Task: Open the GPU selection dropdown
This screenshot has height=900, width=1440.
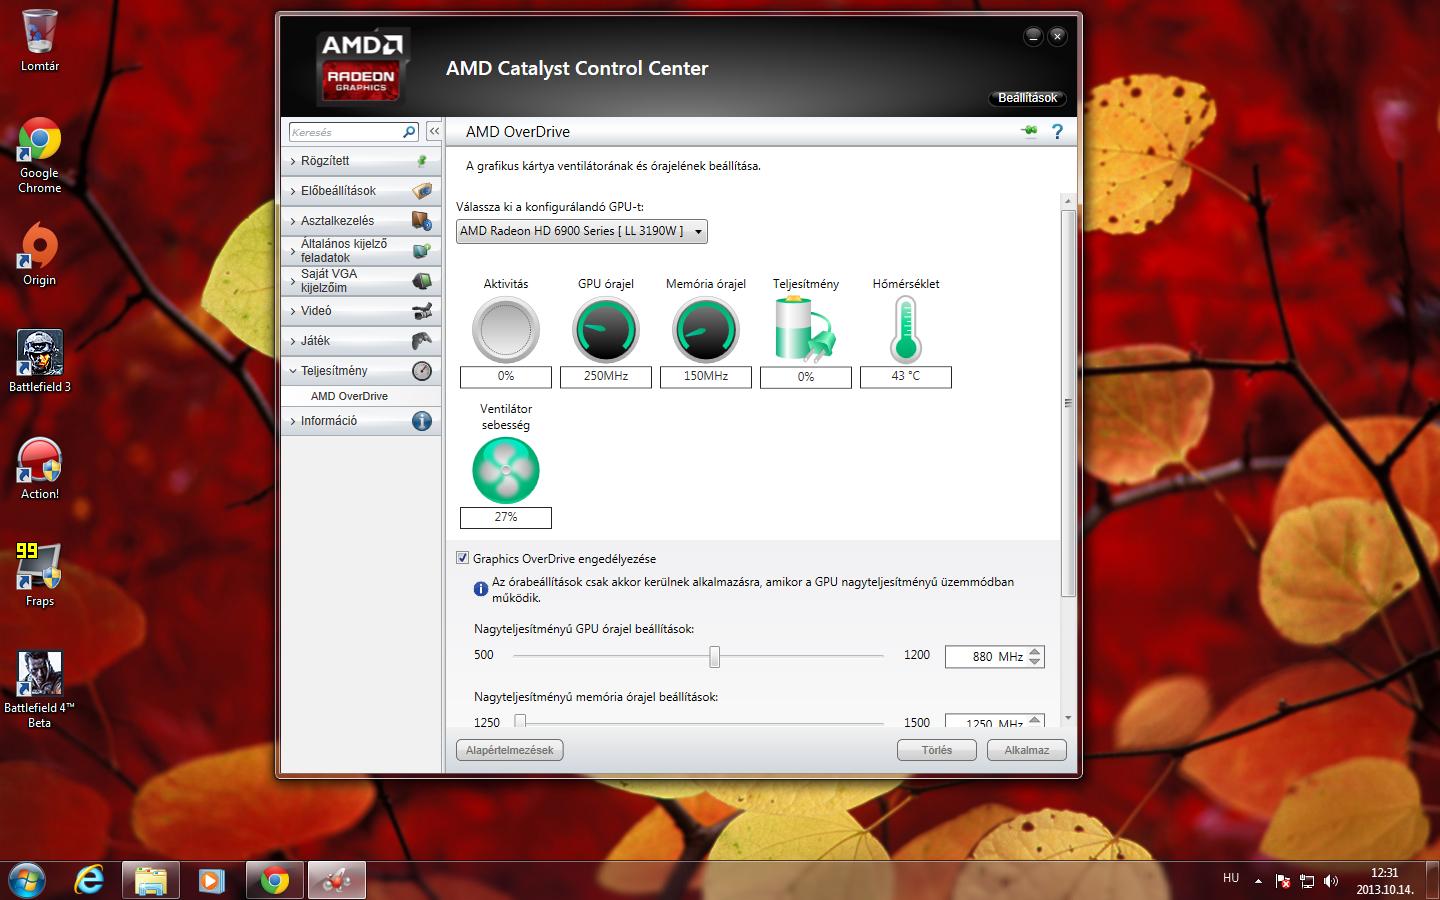Action: point(582,231)
